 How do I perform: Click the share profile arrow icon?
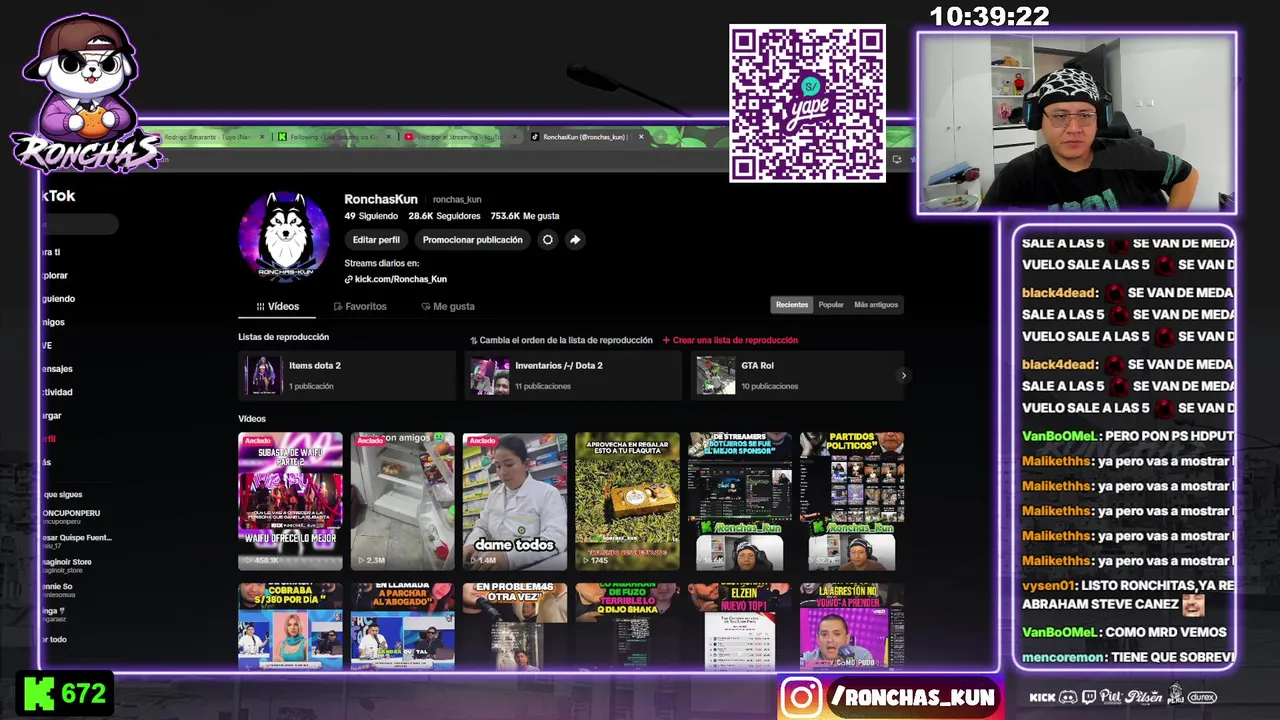tap(575, 240)
